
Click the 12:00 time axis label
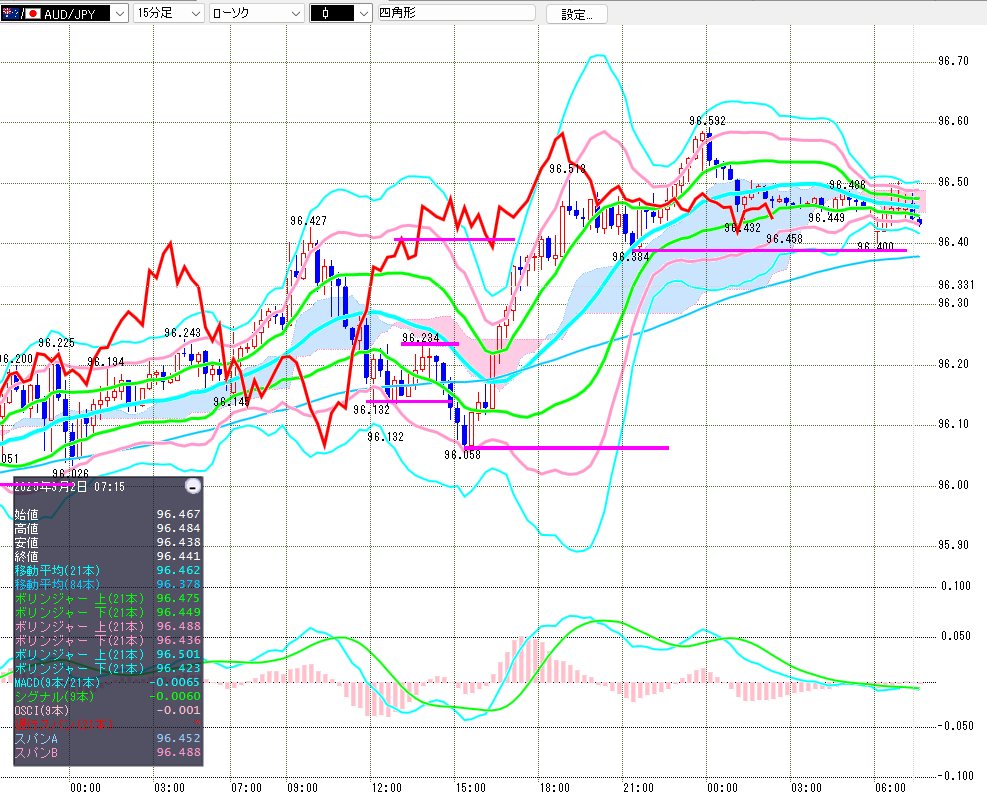pyautogui.click(x=386, y=788)
